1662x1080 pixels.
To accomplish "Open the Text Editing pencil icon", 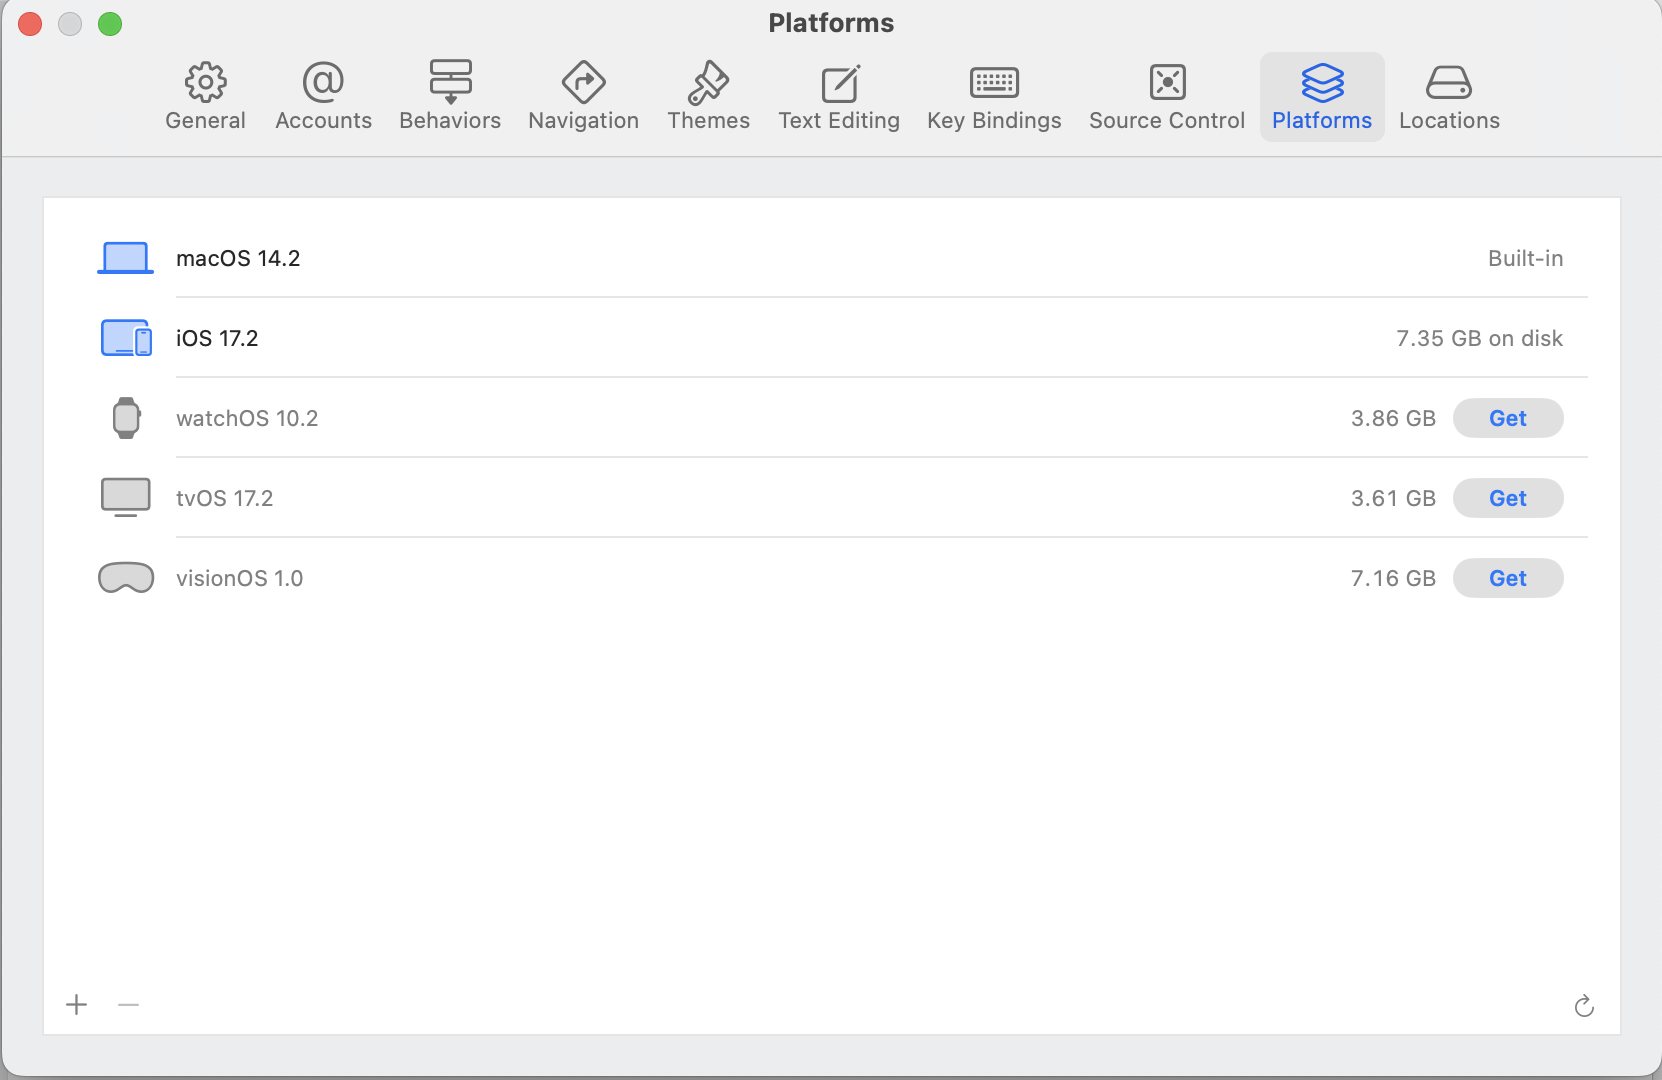I will (x=840, y=83).
